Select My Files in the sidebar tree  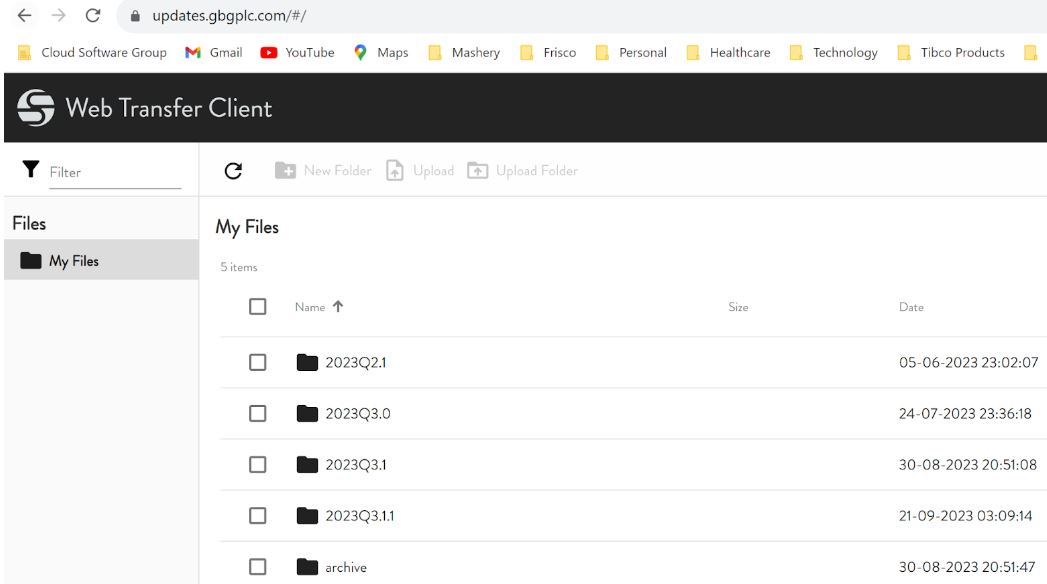pyautogui.click(x=74, y=261)
